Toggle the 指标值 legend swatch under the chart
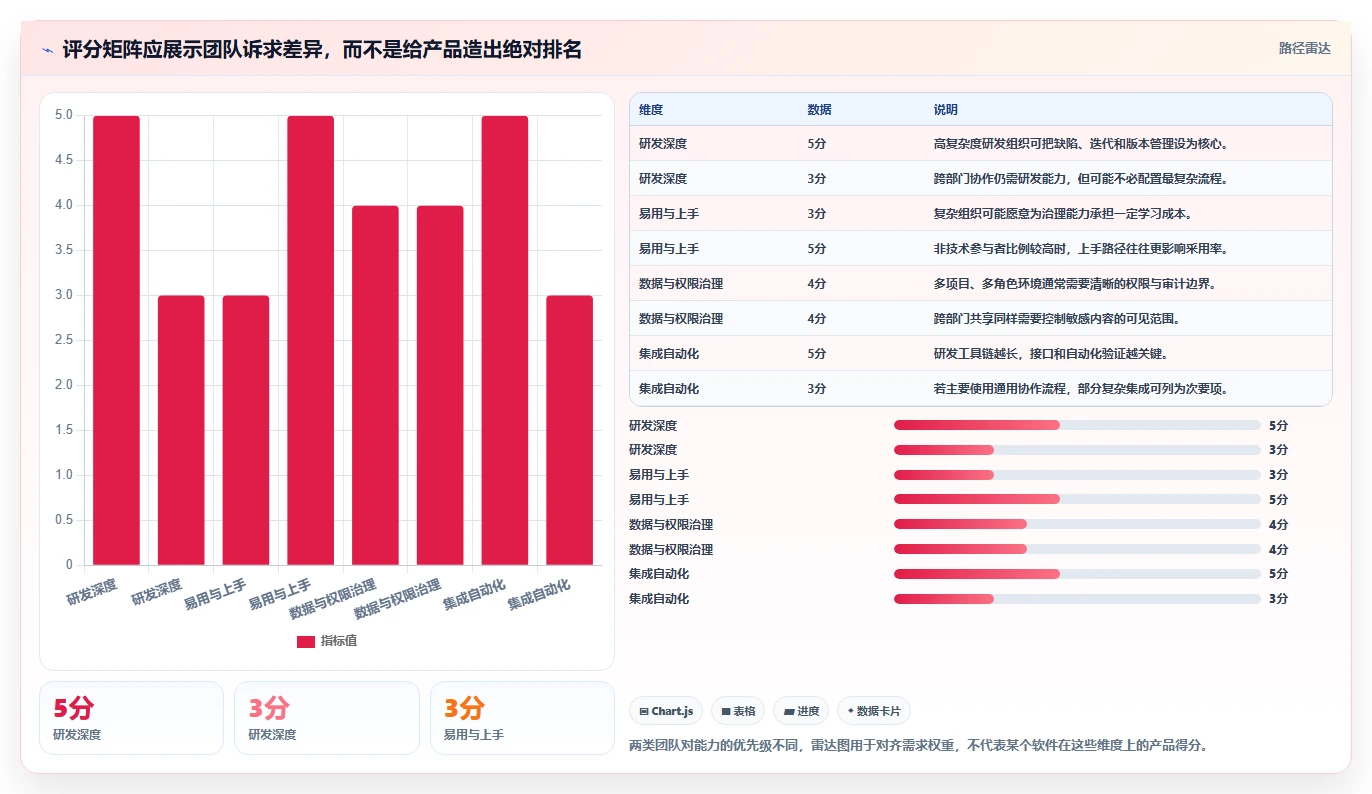The height and width of the screenshot is (794, 1372). pos(306,641)
